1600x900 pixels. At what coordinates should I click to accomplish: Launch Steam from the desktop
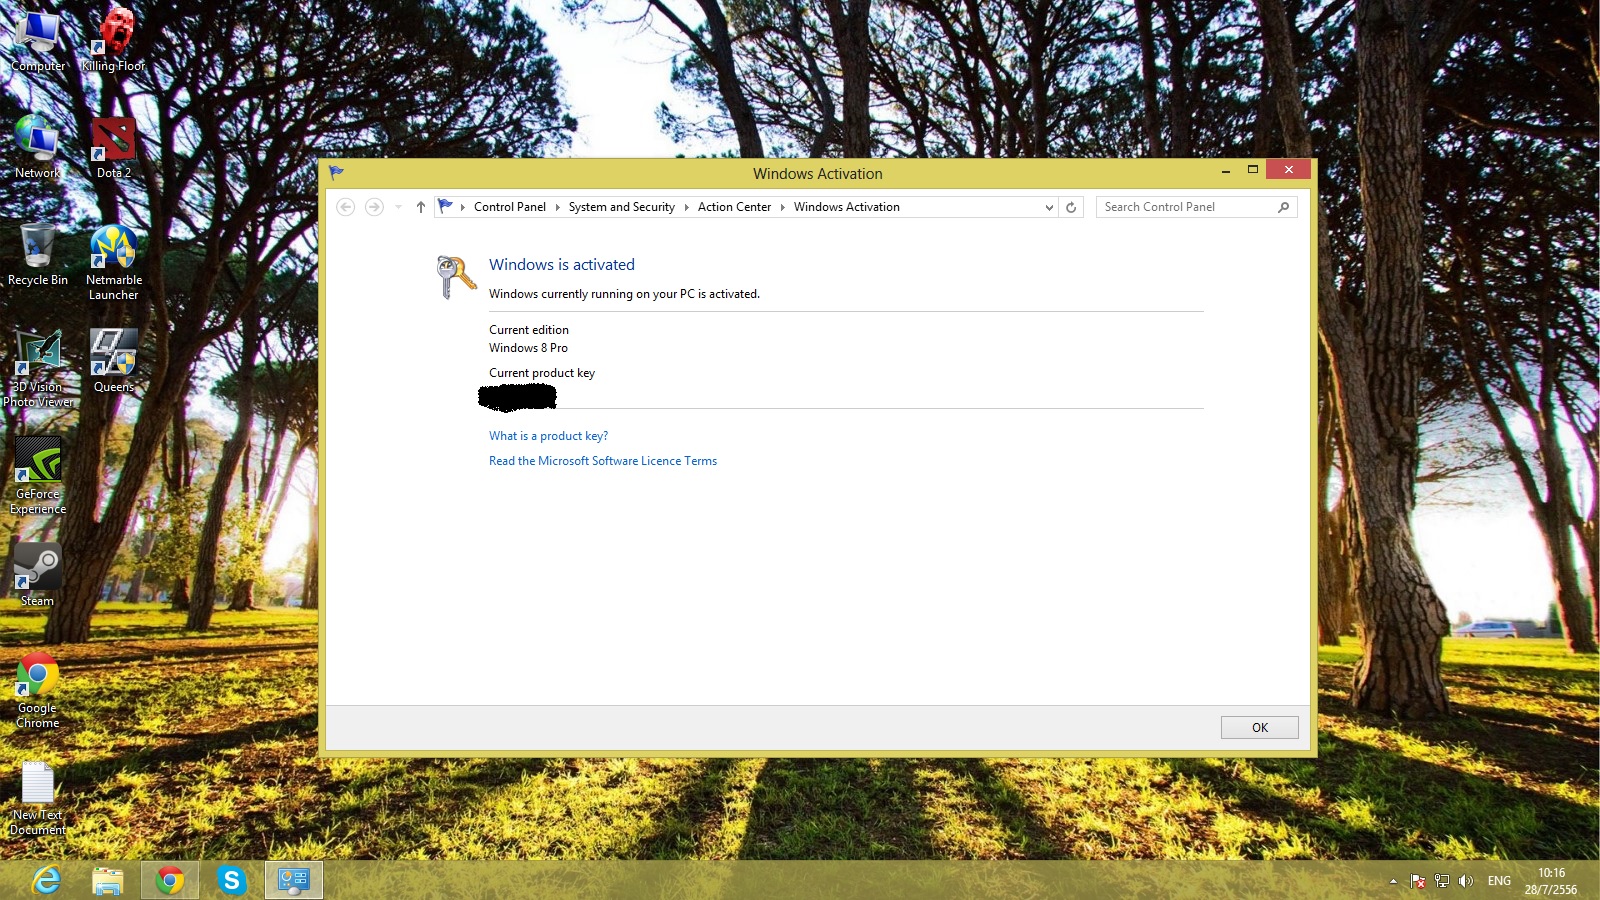point(38,575)
